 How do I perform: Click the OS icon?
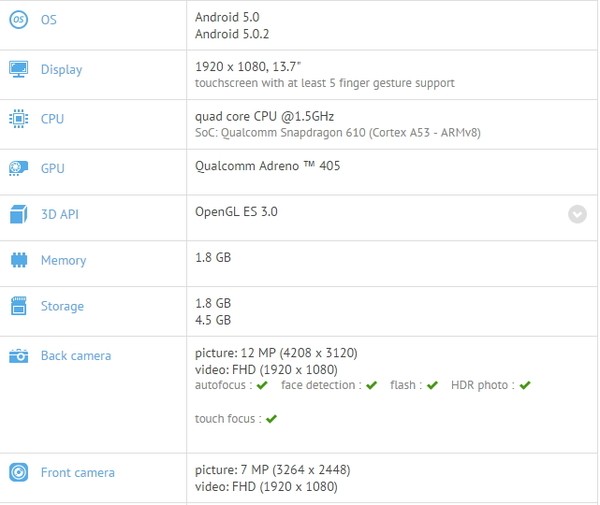pos(18,21)
